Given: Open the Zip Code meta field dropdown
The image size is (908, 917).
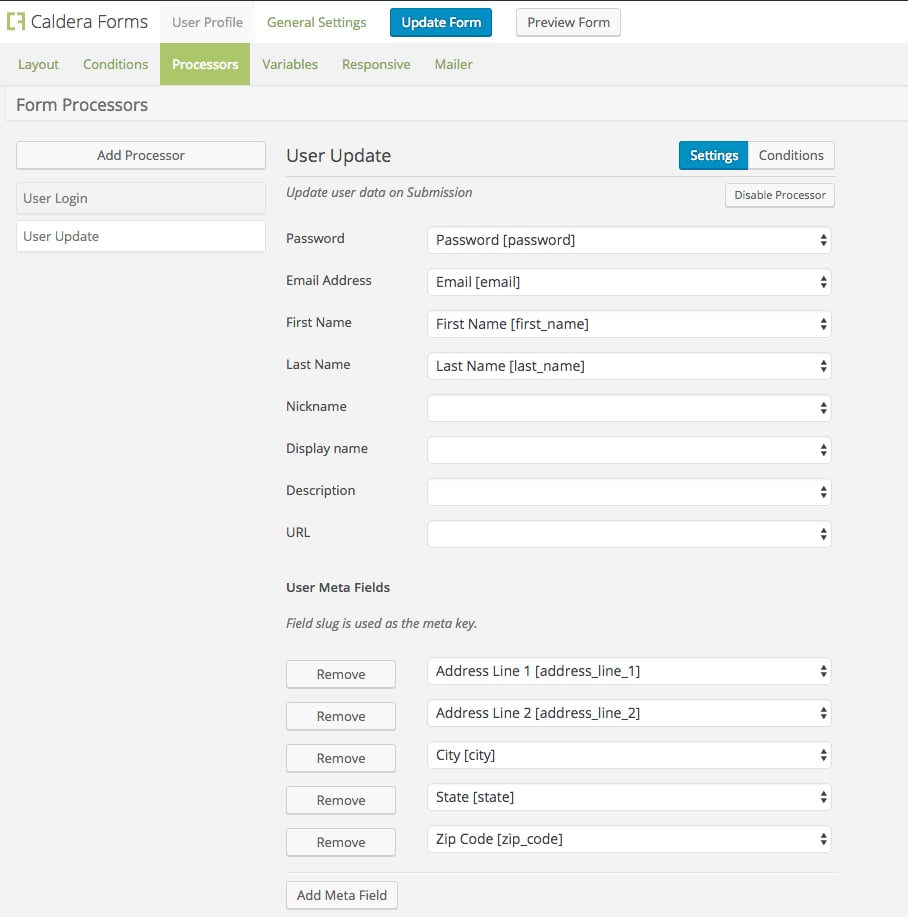Looking at the screenshot, I should (x=629, y=840).
